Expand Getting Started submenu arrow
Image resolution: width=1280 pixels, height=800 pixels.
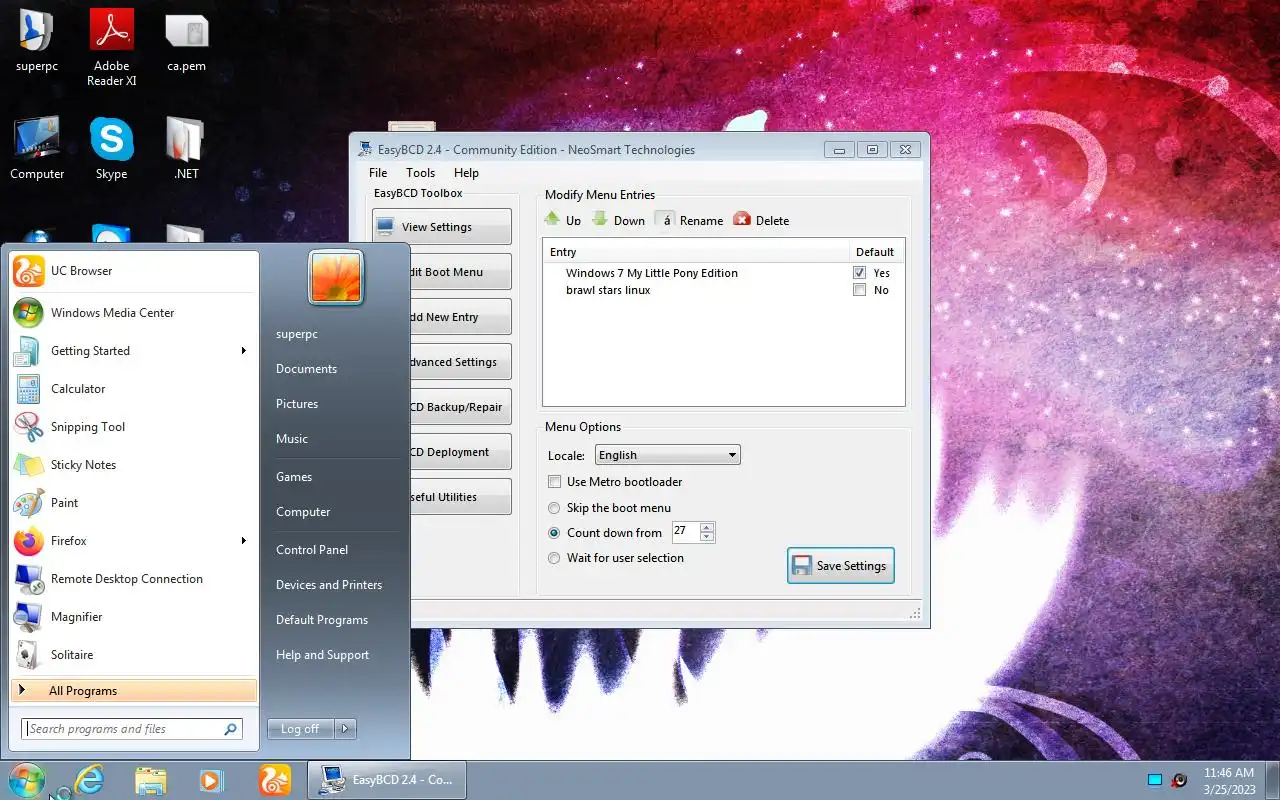[244, 351]
